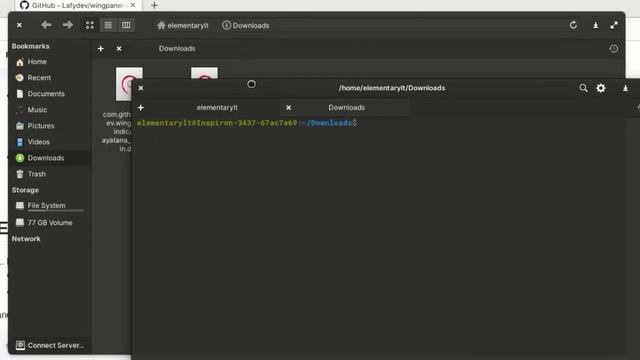This screenshot has width=640, height=360.
Task: Close the Downloads tab in Files
Action: (119, 49)
